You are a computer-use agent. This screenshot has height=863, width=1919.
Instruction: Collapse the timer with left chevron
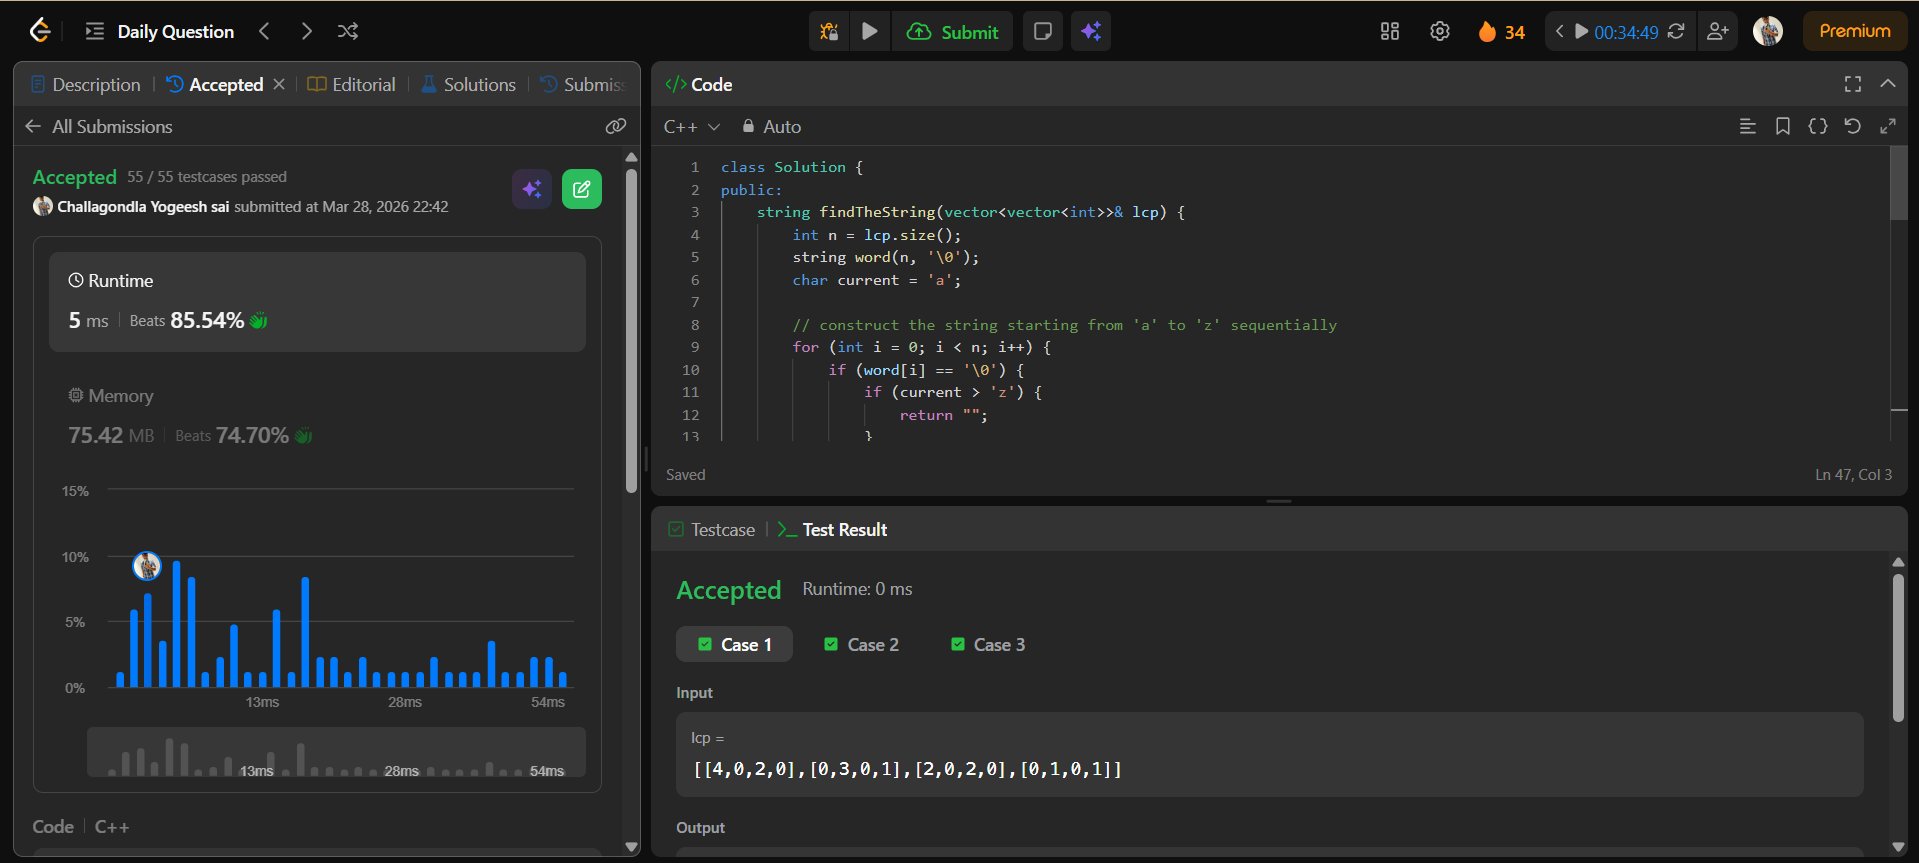click(1559, 32)
